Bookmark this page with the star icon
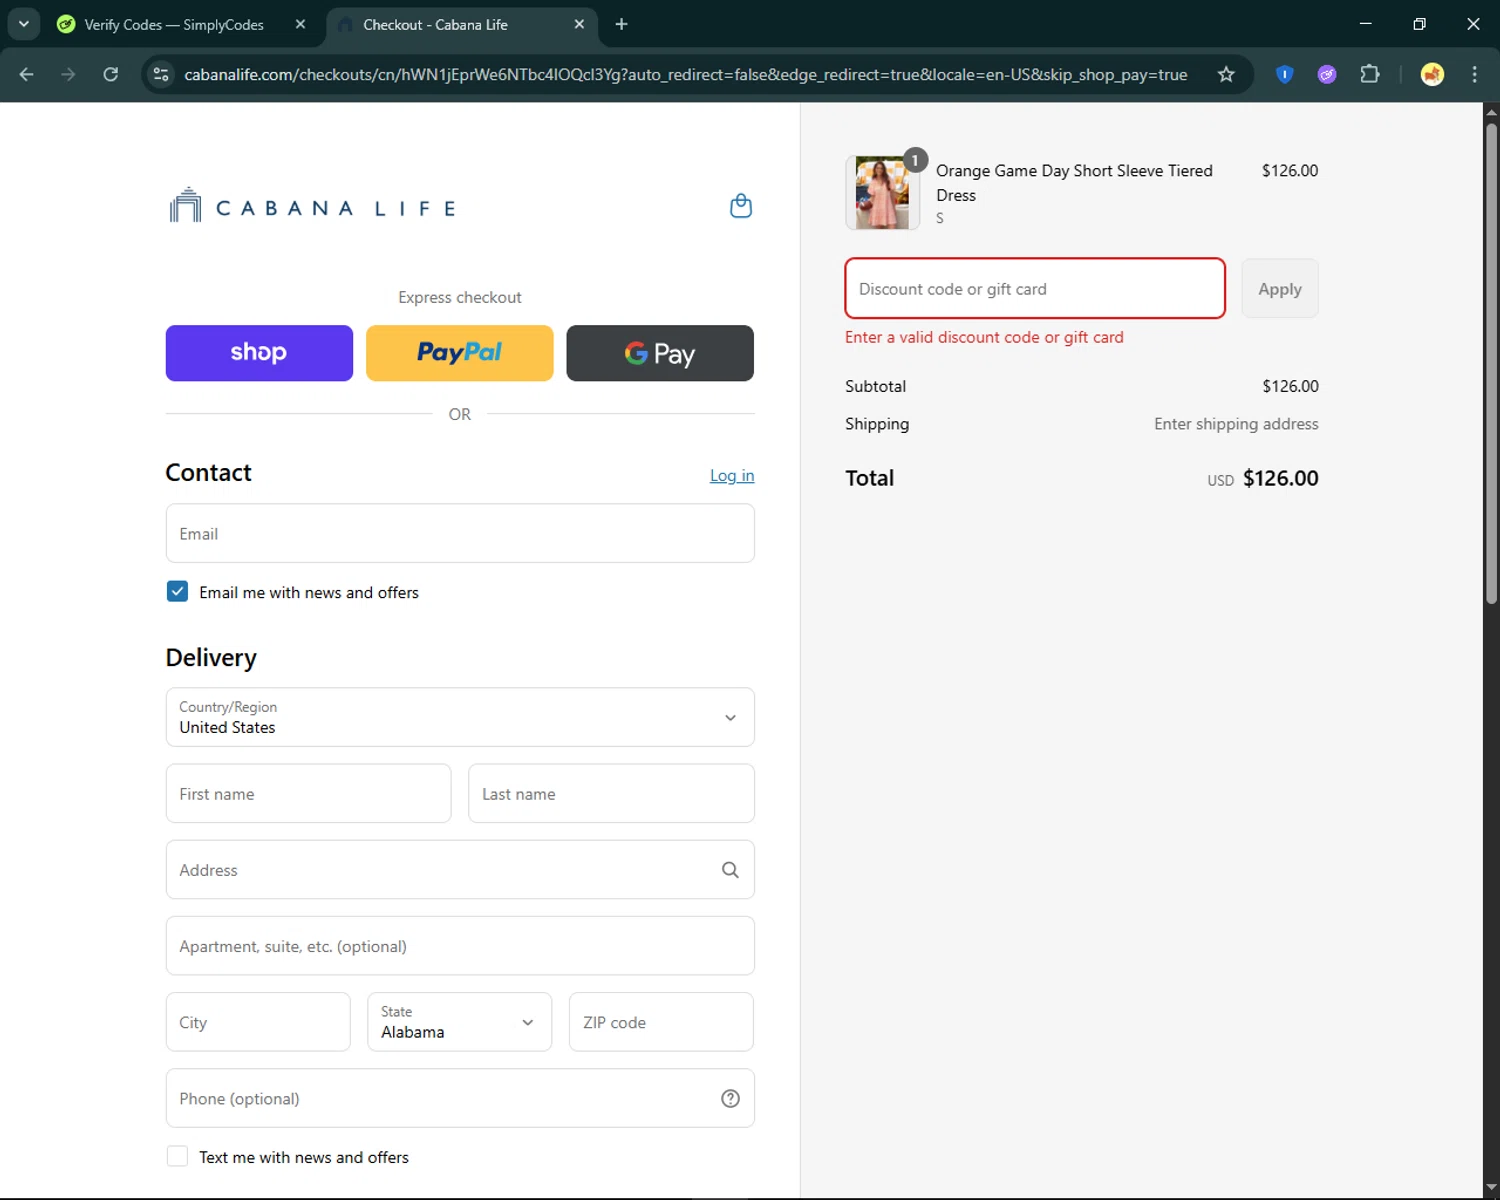 coord(1226,74)
